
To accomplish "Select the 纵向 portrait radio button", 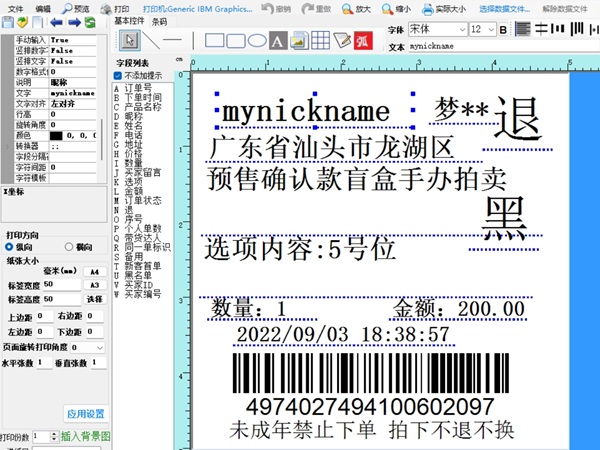I will tap(9, 247).
